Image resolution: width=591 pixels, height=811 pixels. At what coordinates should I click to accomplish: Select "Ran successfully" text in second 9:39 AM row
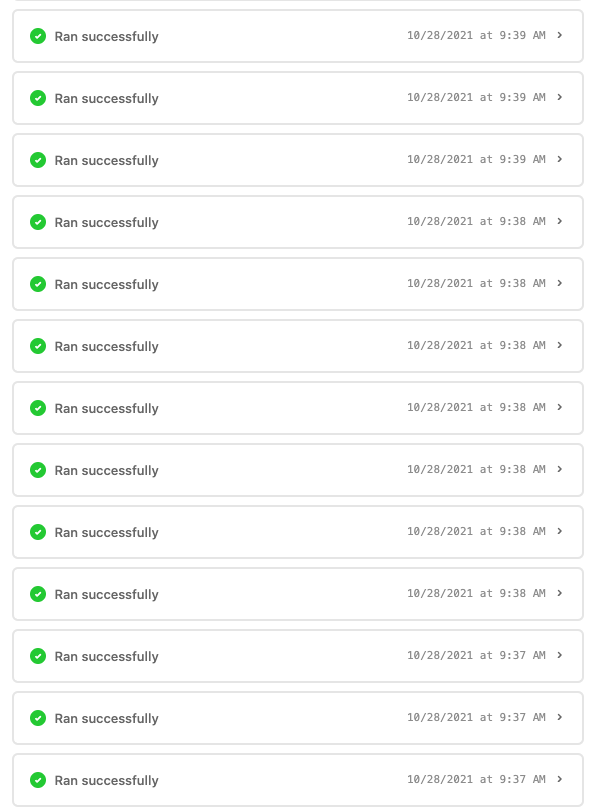[107, 99]
